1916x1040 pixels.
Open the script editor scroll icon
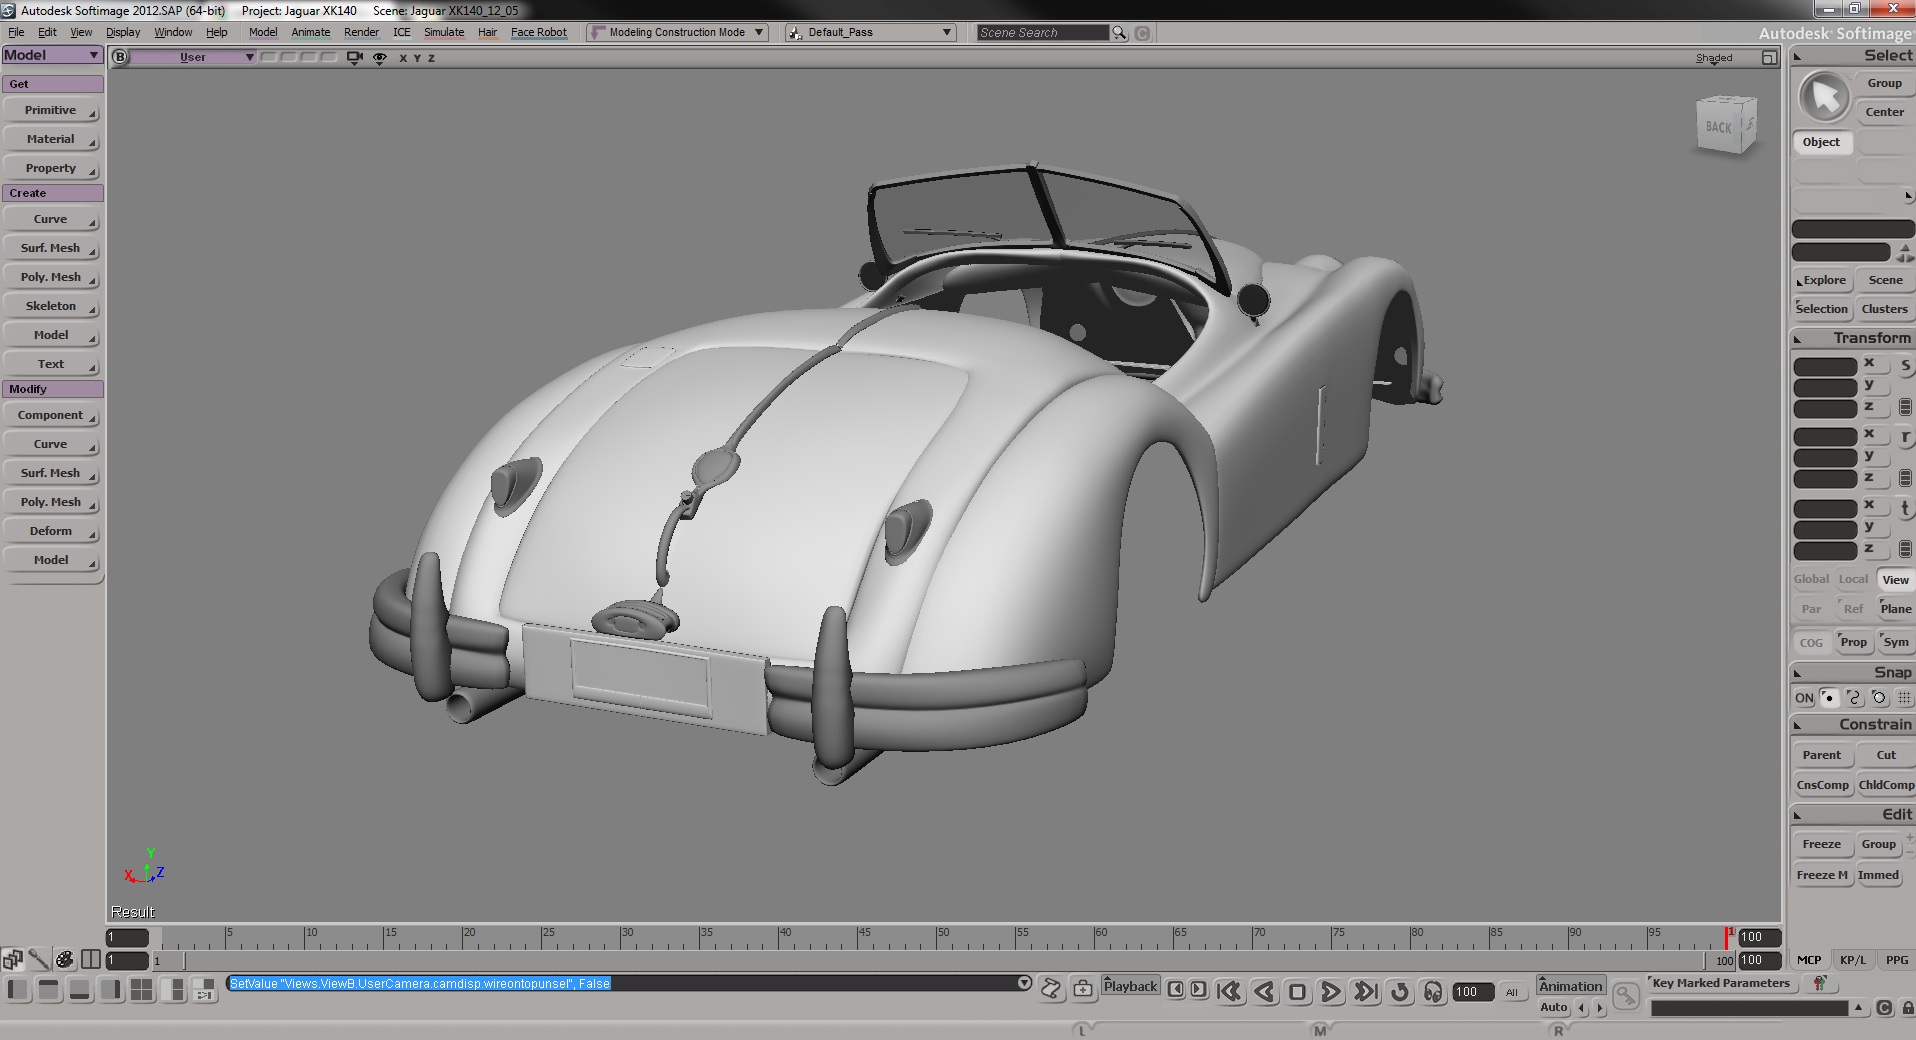coord(1050,989)
